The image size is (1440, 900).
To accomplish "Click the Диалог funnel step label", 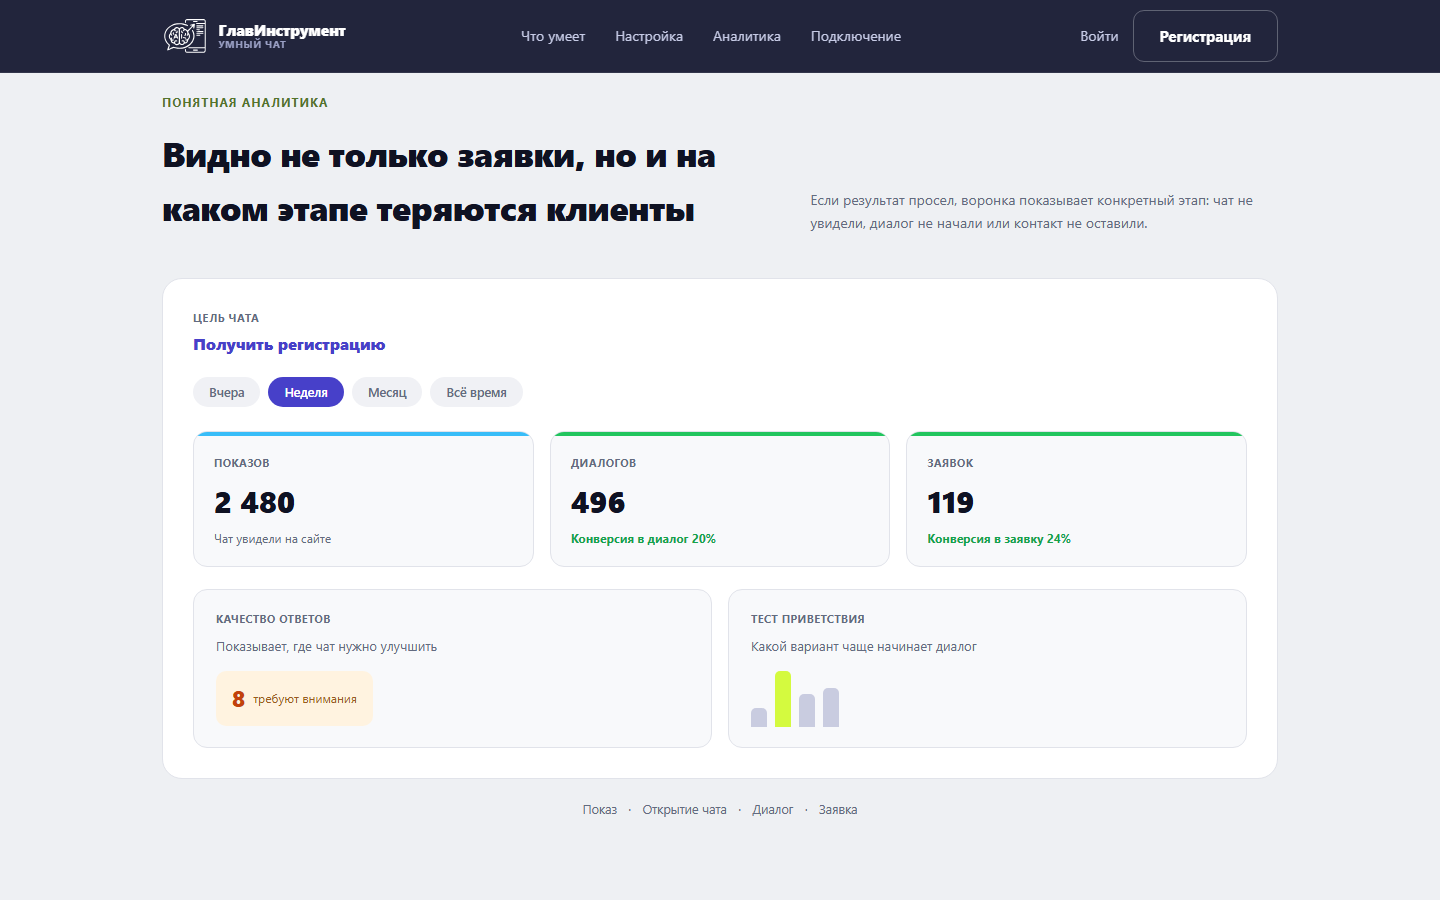I will point(773,810).
